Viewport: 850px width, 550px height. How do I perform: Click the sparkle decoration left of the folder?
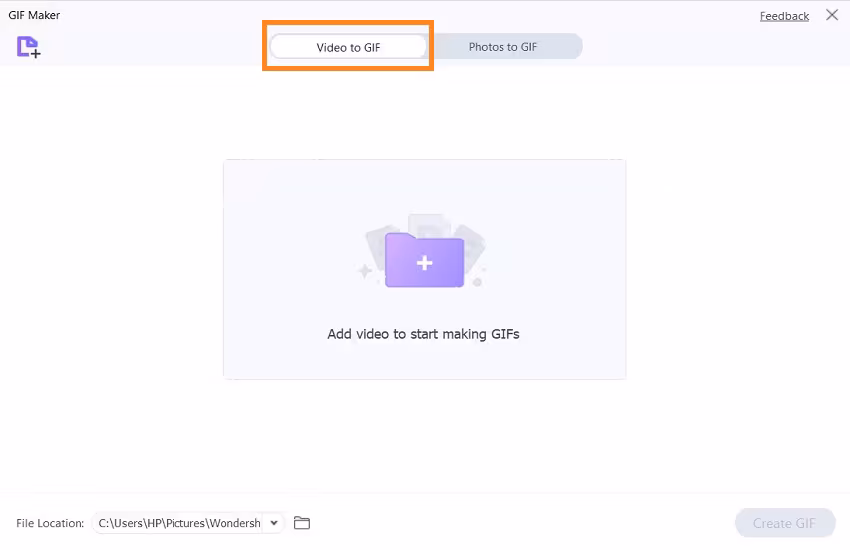click(x=366, y=270)
